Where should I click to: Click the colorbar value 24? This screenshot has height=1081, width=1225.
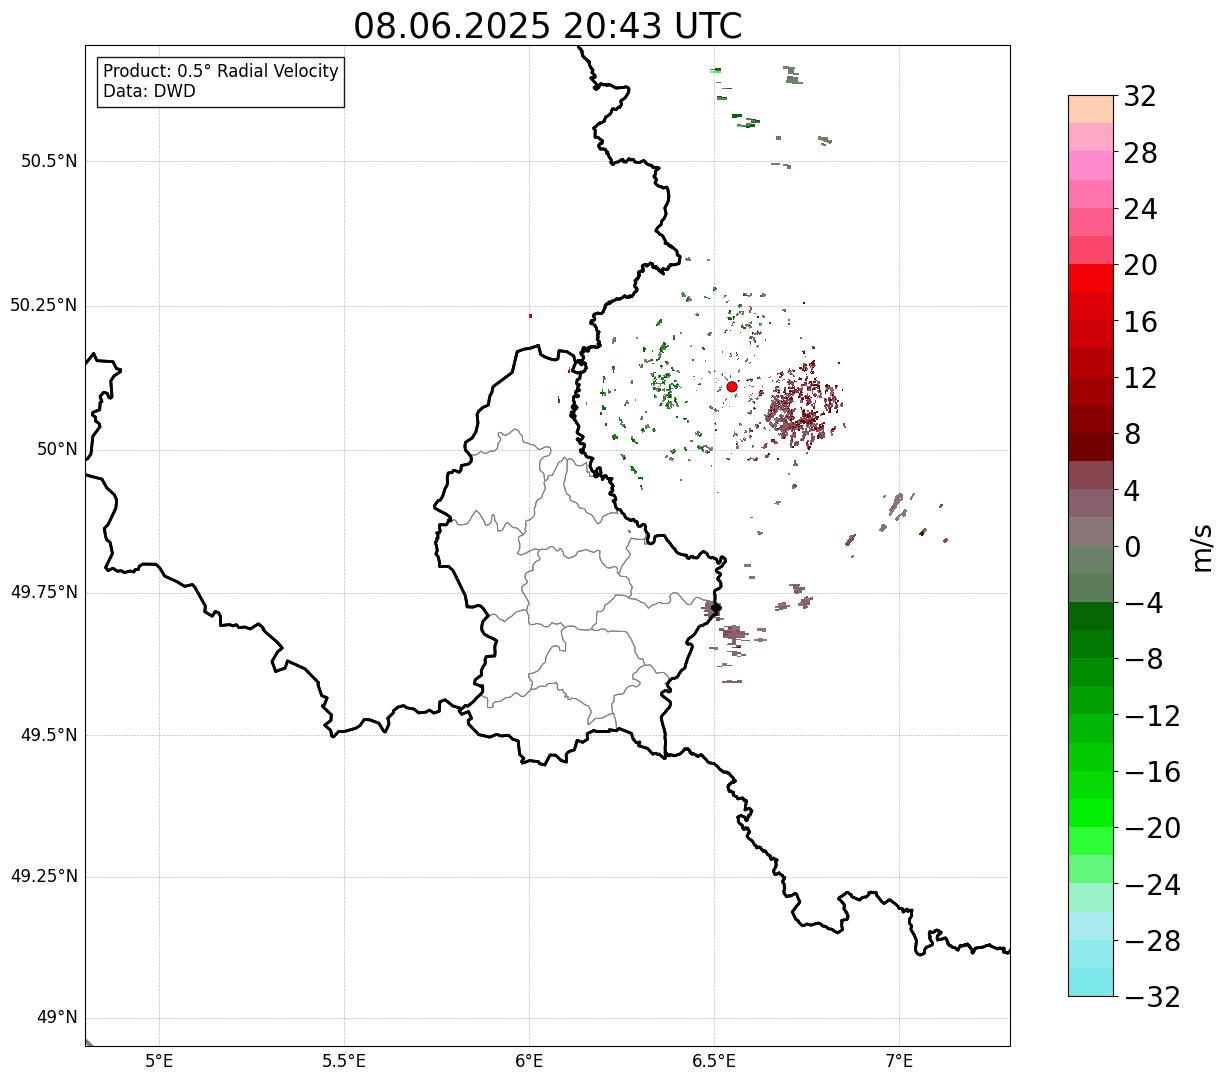1140,209
